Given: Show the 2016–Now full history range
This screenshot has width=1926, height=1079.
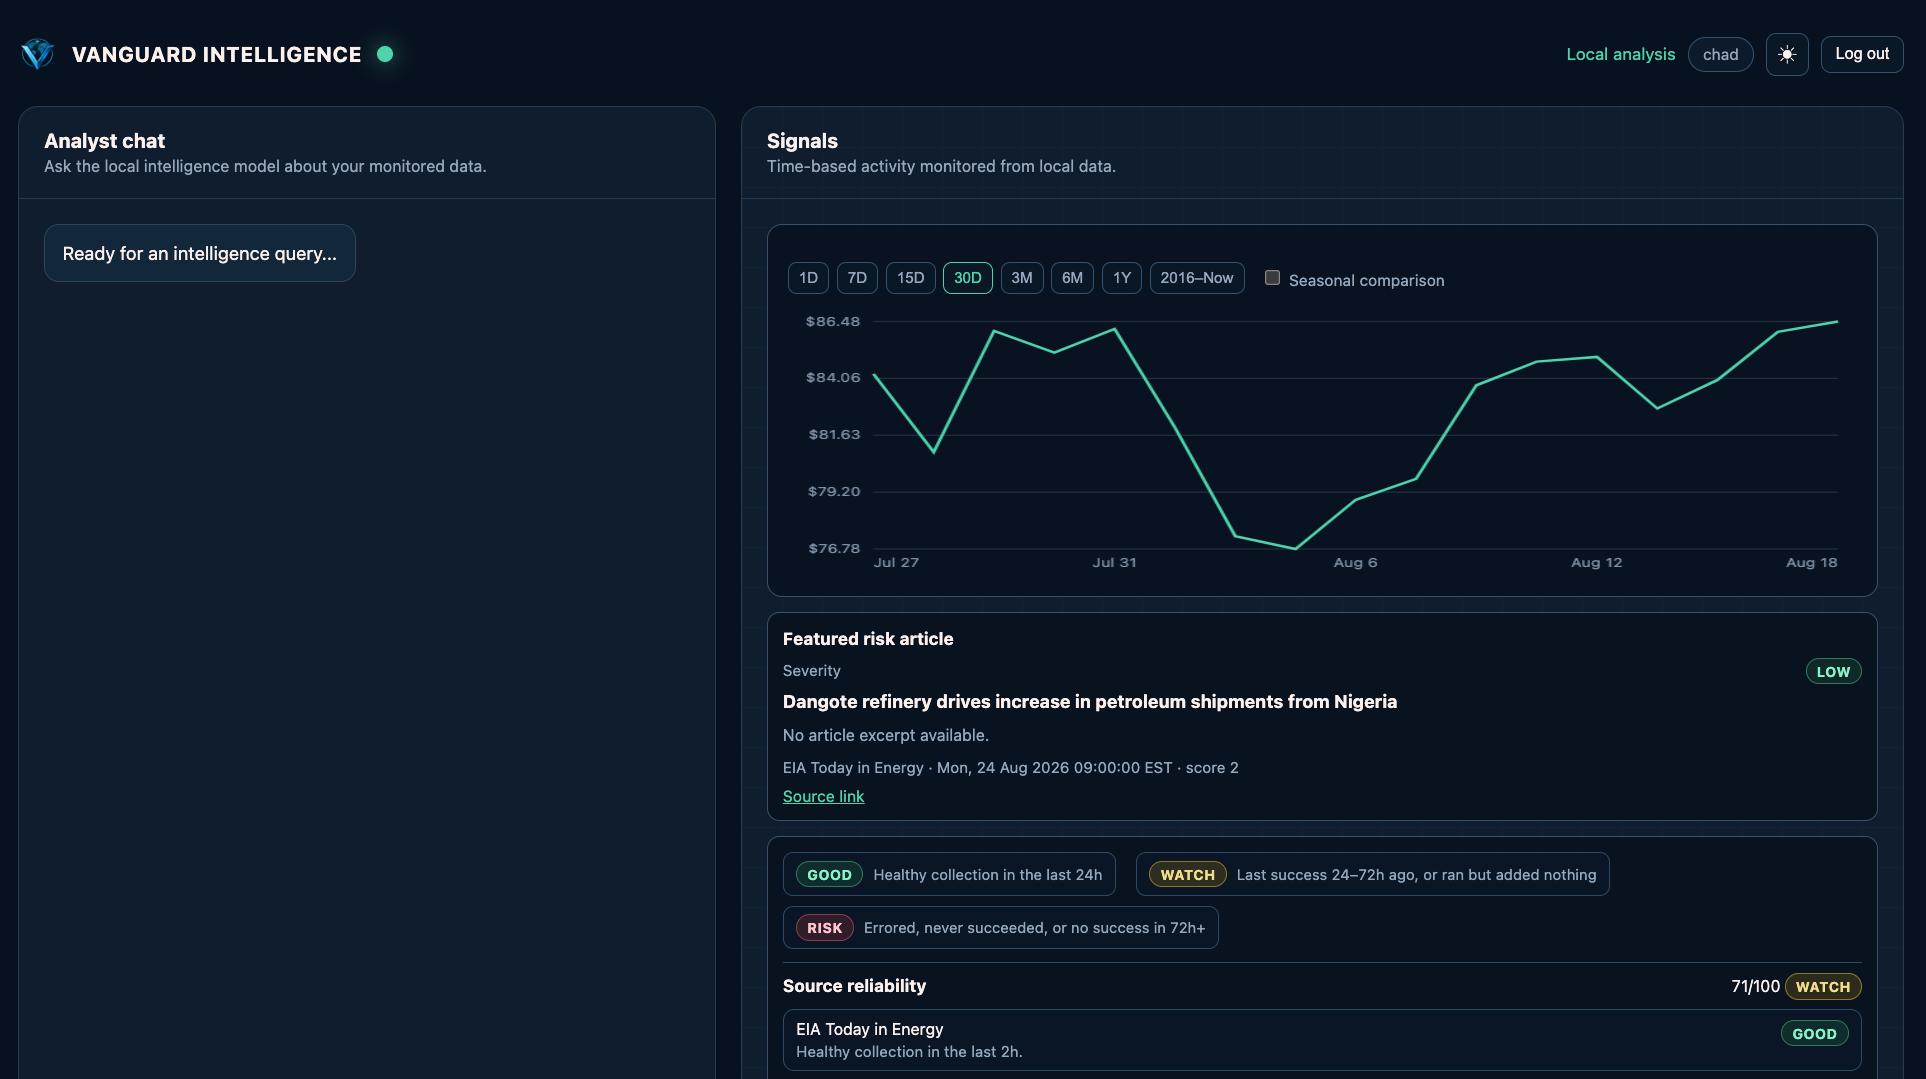Looking at the screenshot, I should 1197,278.
